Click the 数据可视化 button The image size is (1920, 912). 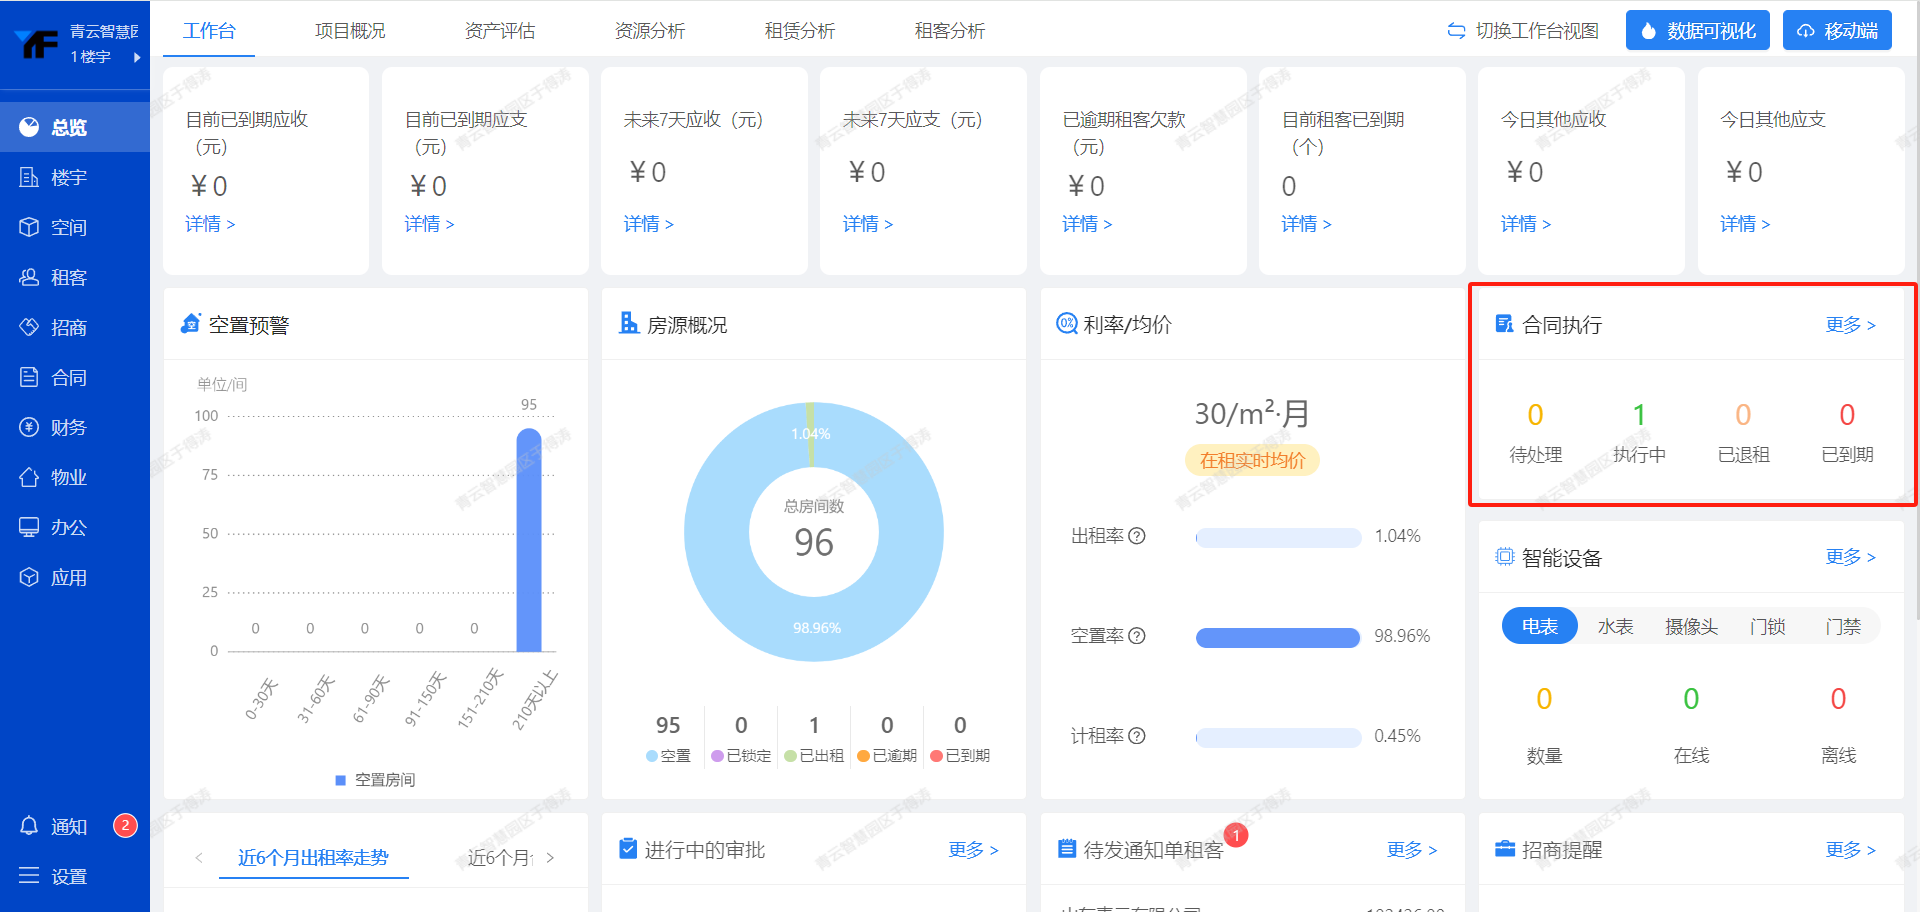click(x=1697, y=31)
